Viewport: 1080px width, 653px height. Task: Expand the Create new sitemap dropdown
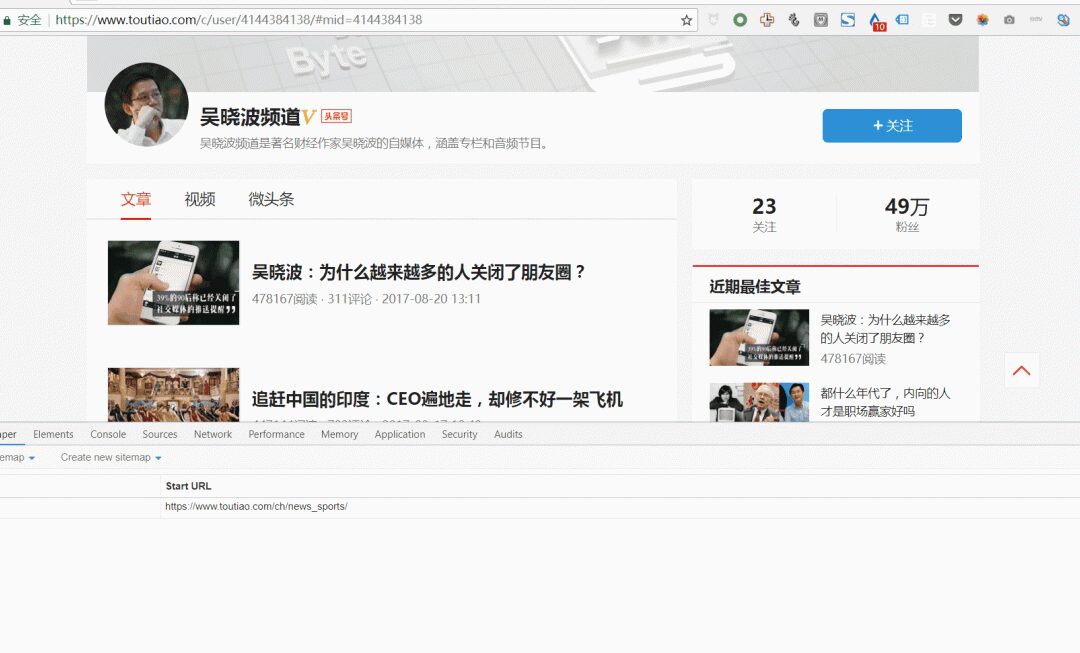point(111,457)
